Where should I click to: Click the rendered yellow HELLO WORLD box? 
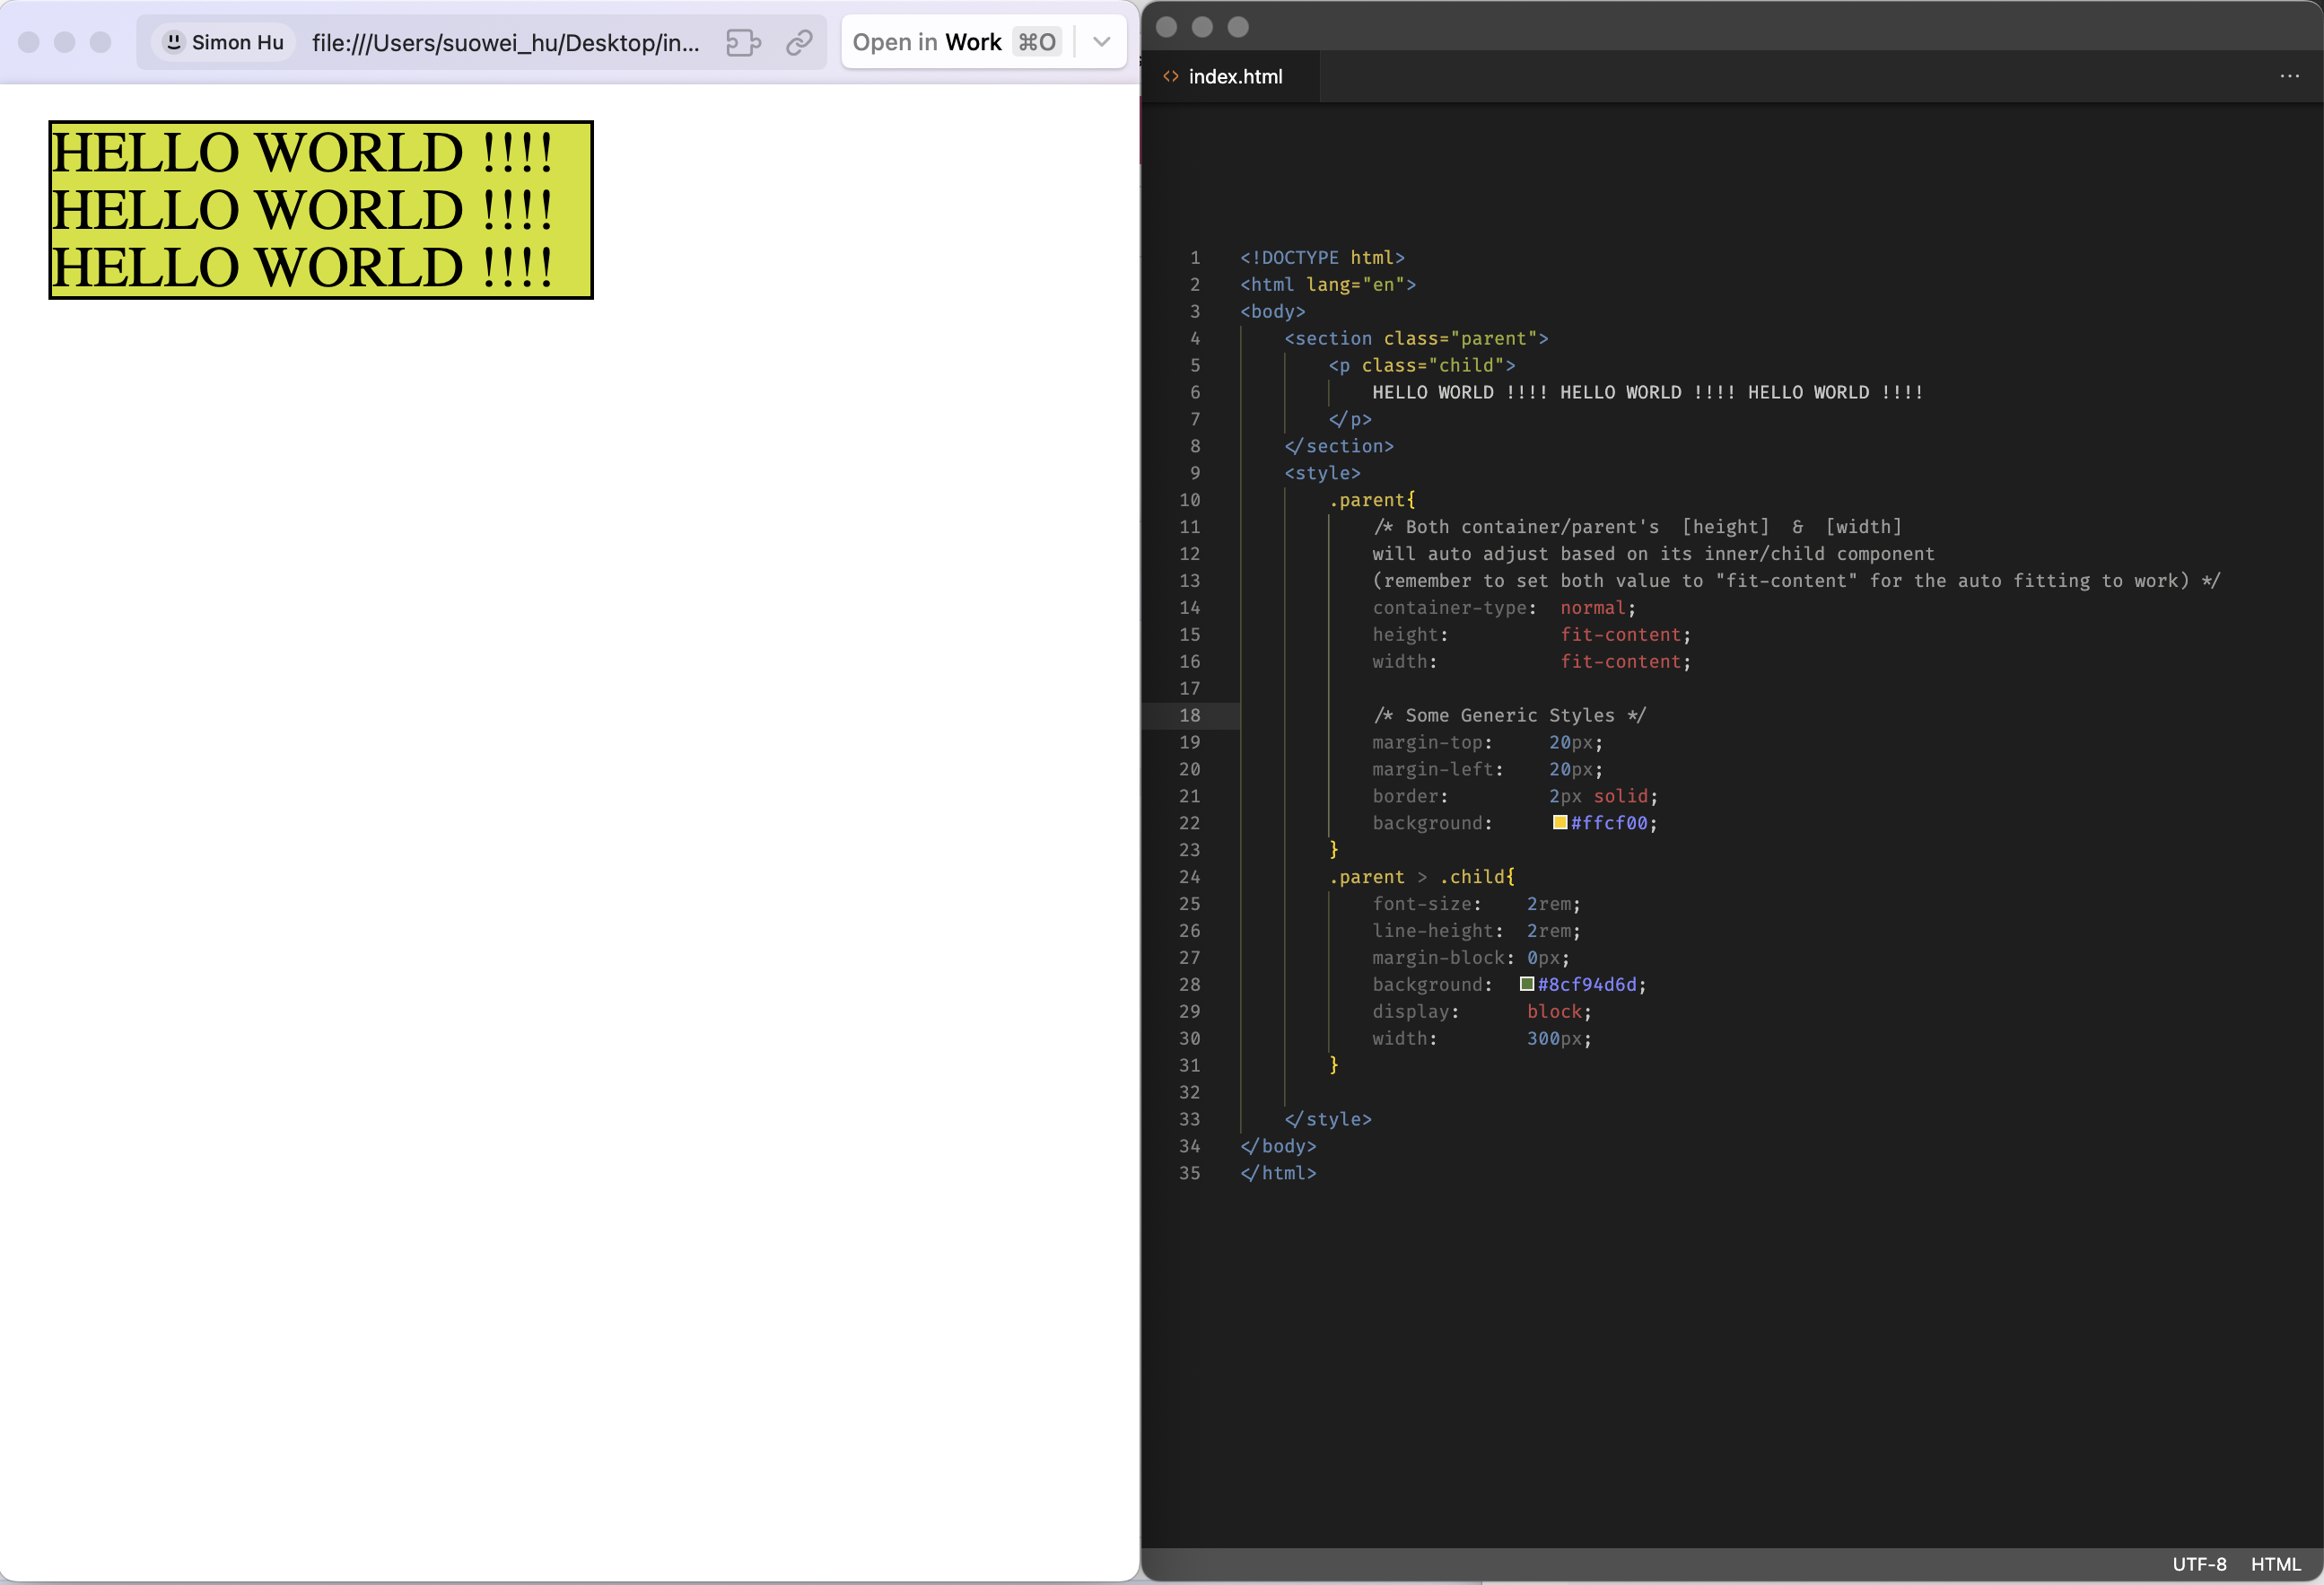coord(321,210)
